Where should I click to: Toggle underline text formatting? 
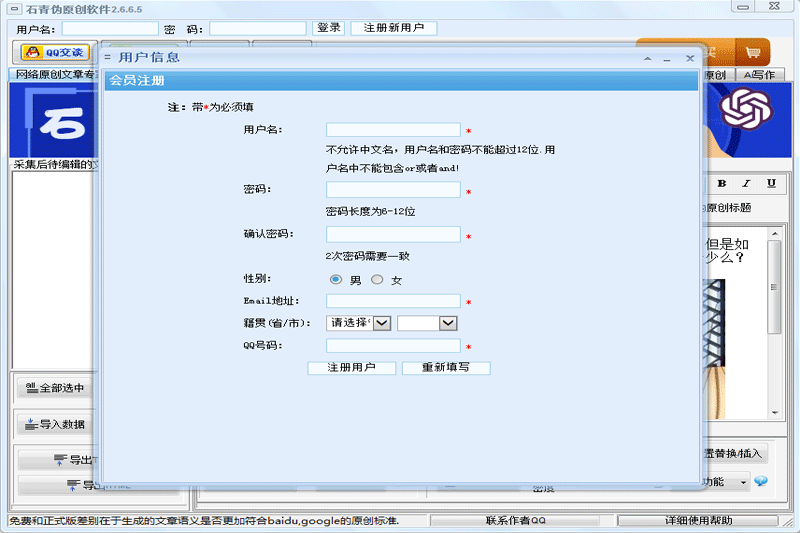(771, 183)
